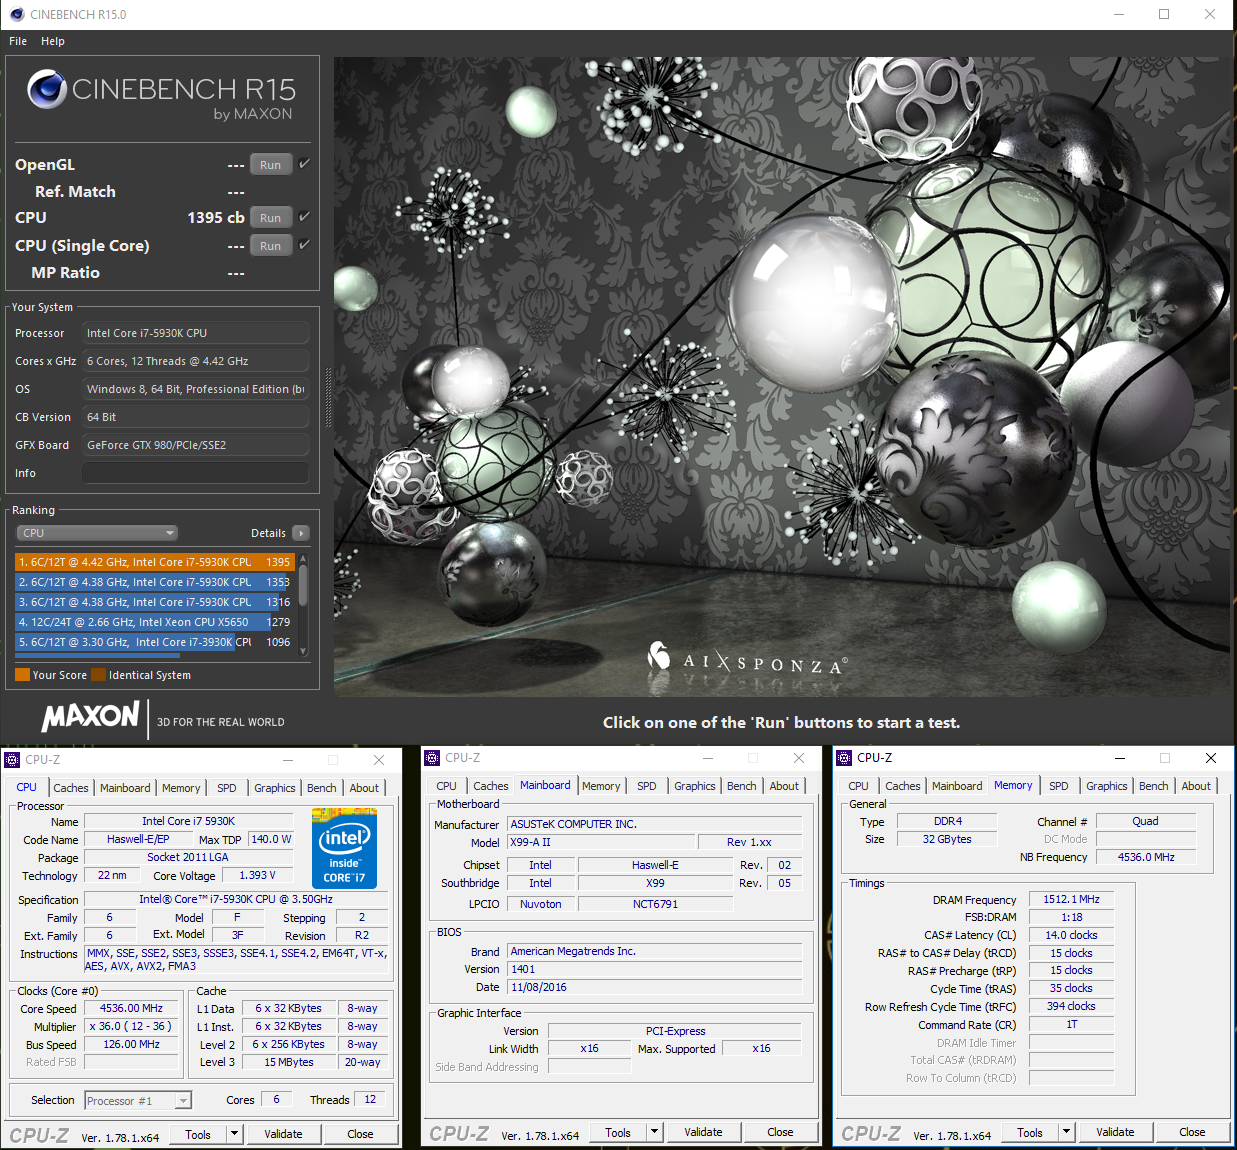Expand Tools dropdown arrow in CPU tab window
Viewport: 1237px width, 1150px height.
pyautogui.click(x=234, y=1134)
